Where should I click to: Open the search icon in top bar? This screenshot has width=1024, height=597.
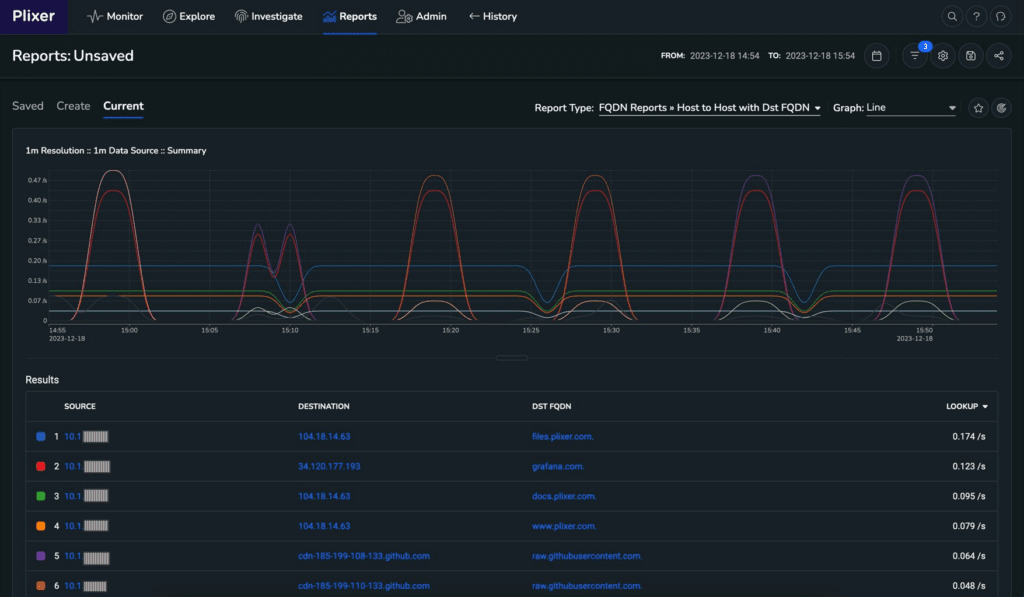point(951,16)
